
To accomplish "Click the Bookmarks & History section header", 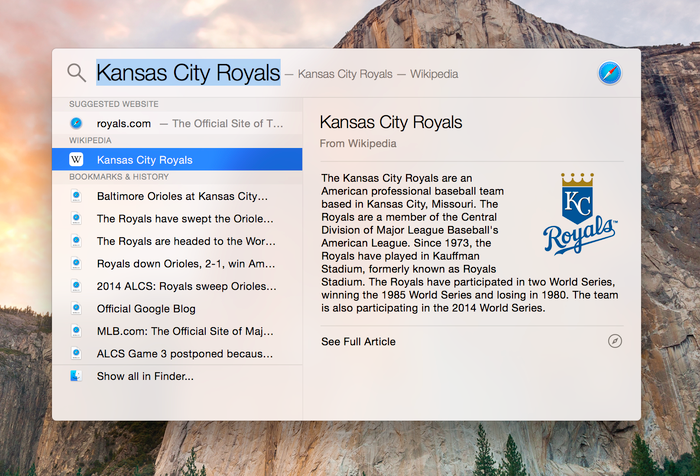I will [x=119, y=177].
